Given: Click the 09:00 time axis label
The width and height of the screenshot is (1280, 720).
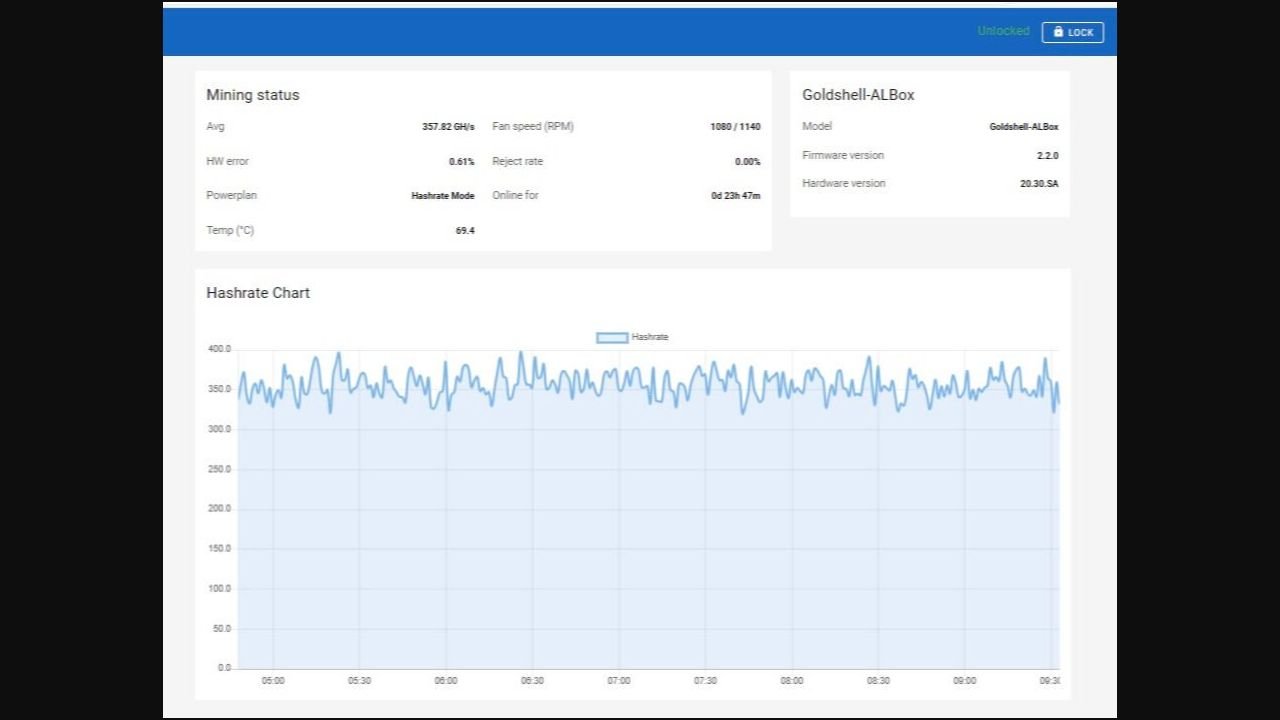Looking at the screenshot, I should 965,681.
